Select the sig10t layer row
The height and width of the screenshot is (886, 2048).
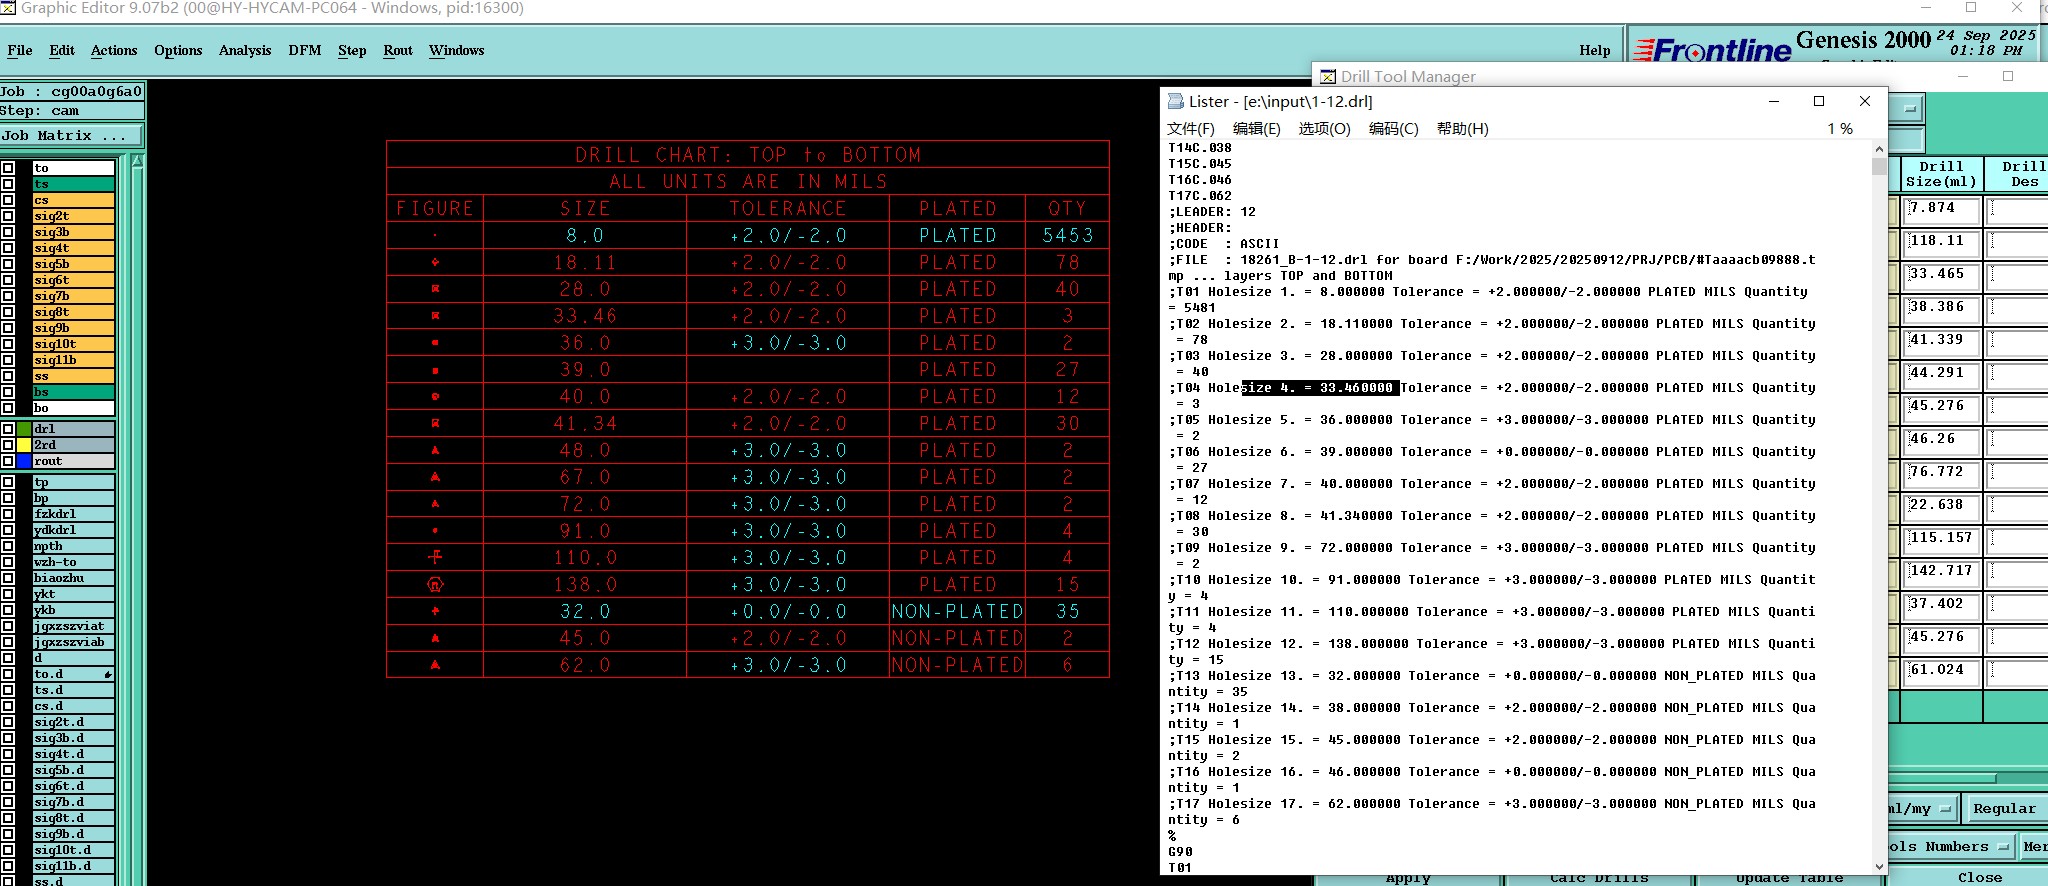pyautogui.click(x=73, y=344)
